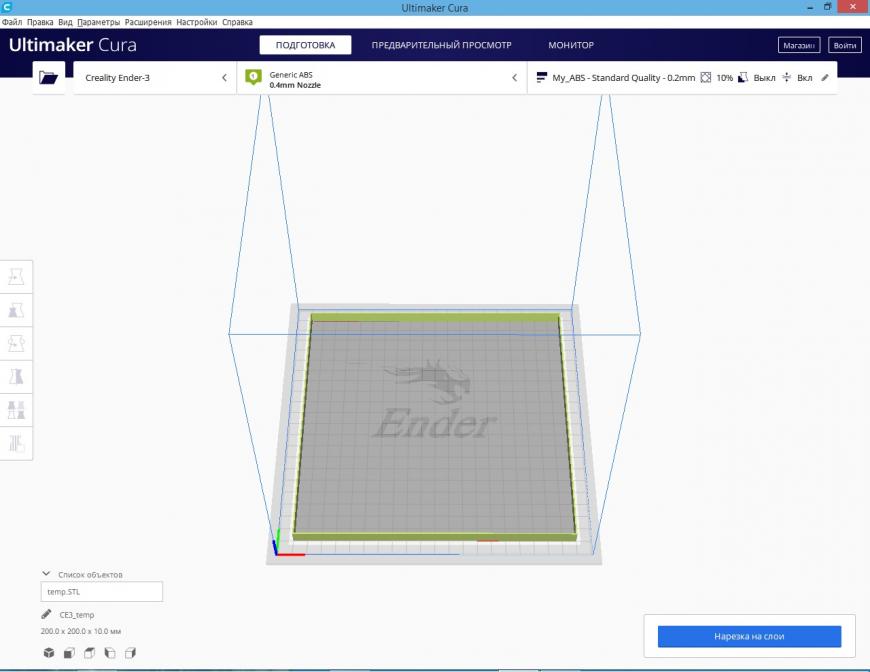The image size is (870, 672).
Task: Switch to left view cube icon
Action: point(110,653)
